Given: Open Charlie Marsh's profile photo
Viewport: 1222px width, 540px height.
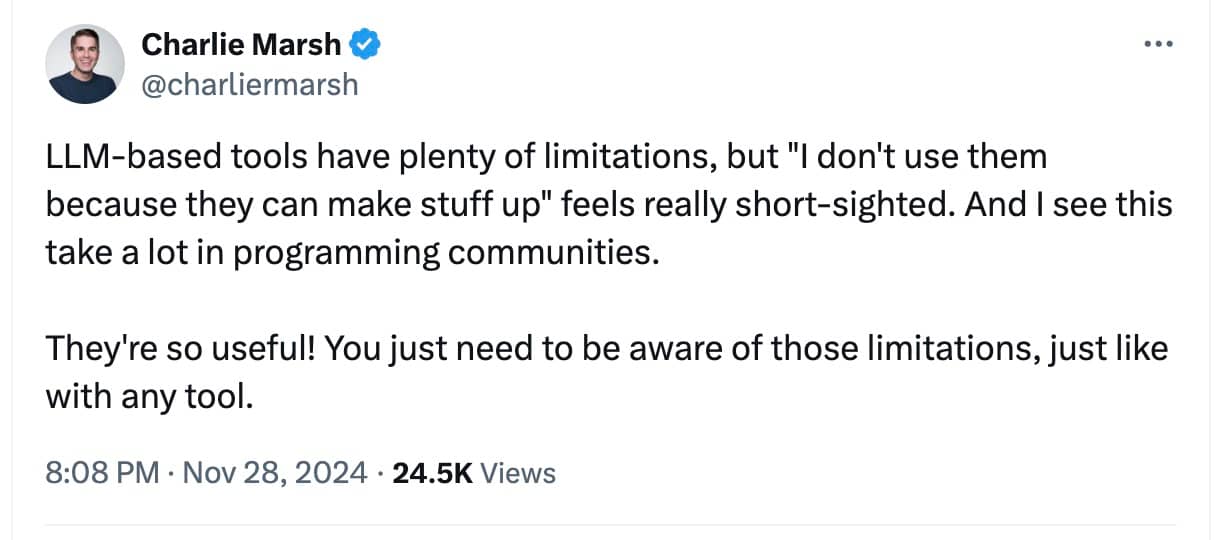Looking at the screenshot, I should click(x=85, y=64).
